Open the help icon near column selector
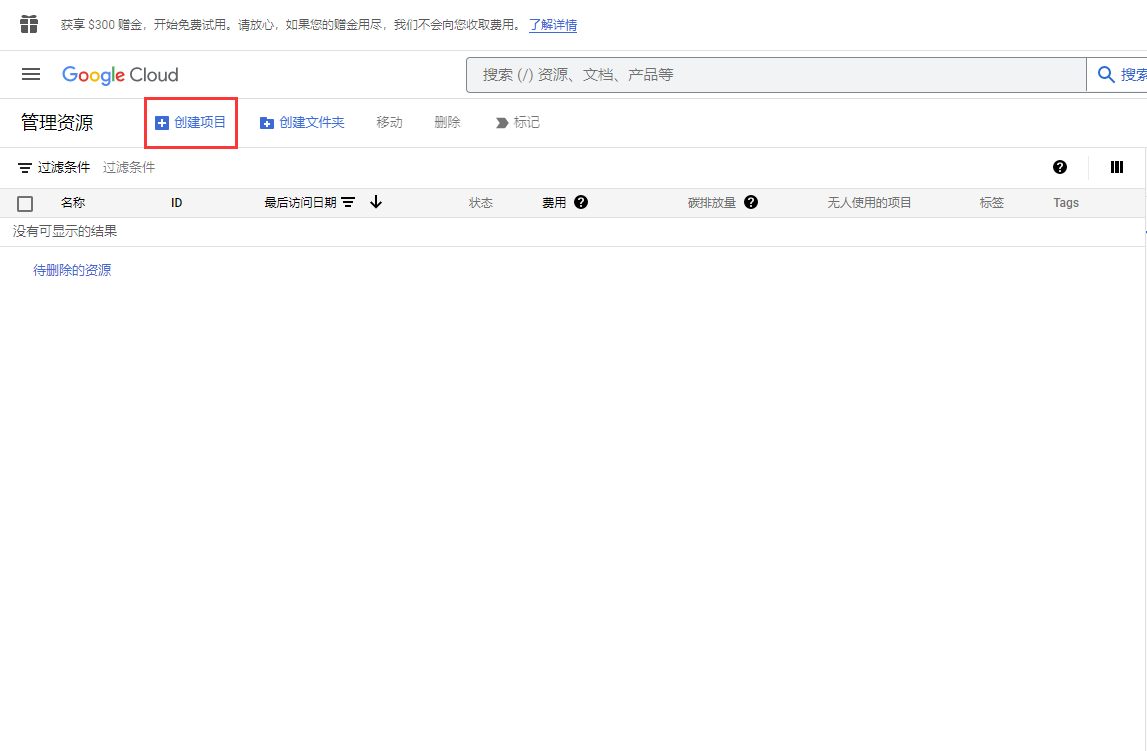The height and width of the screenshot is (751, 1147). (x=1059, y=167)
